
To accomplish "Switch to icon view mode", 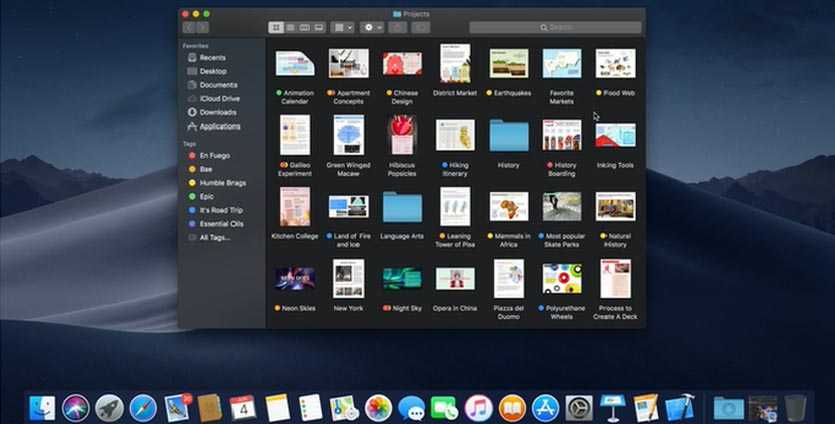I will [x=276, y=28].
